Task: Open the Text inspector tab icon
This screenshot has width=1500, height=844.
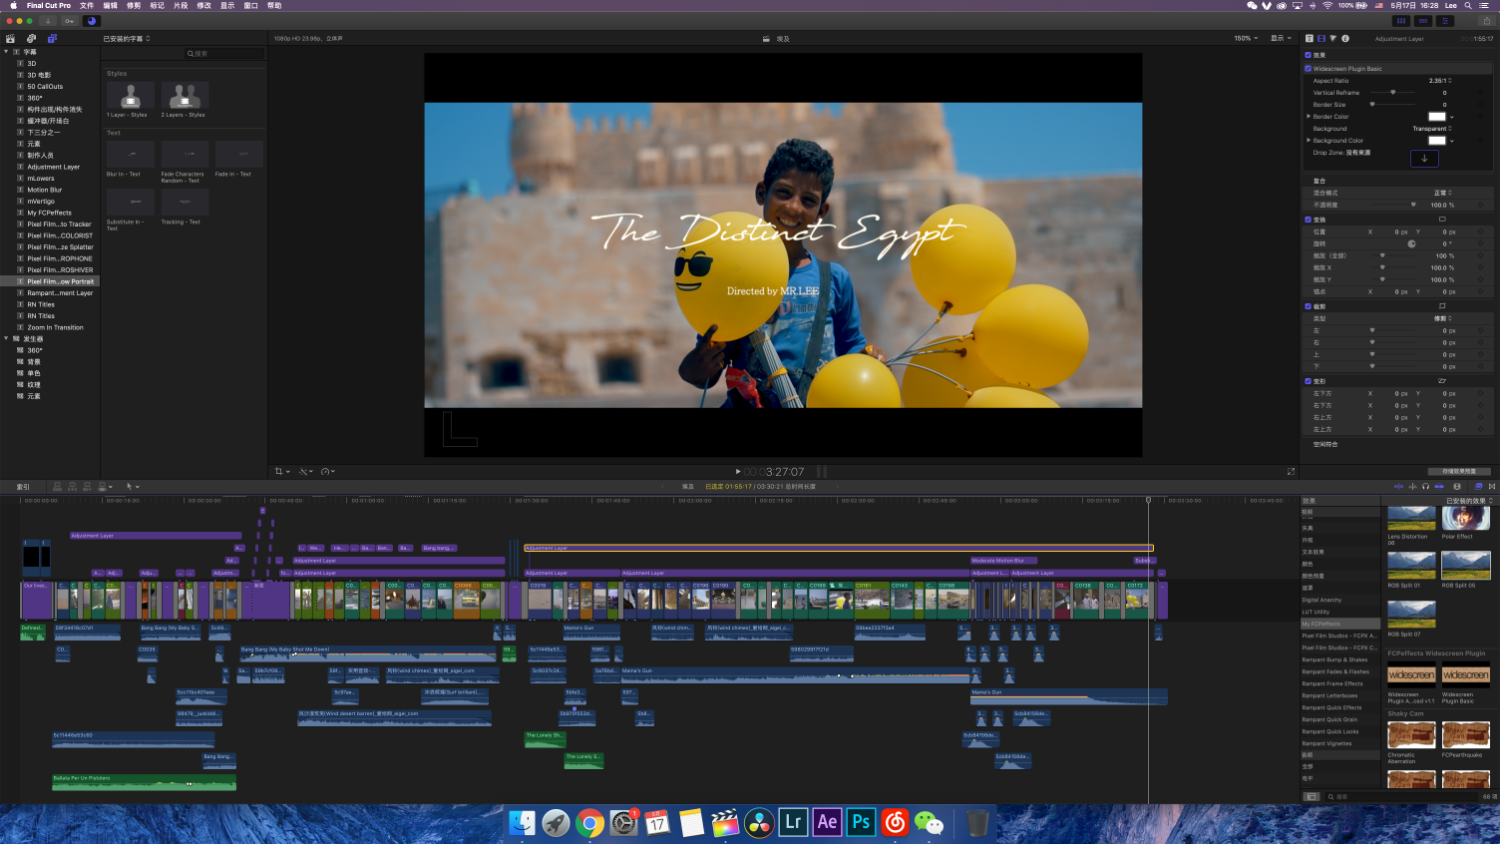Action: (1309, 39)
